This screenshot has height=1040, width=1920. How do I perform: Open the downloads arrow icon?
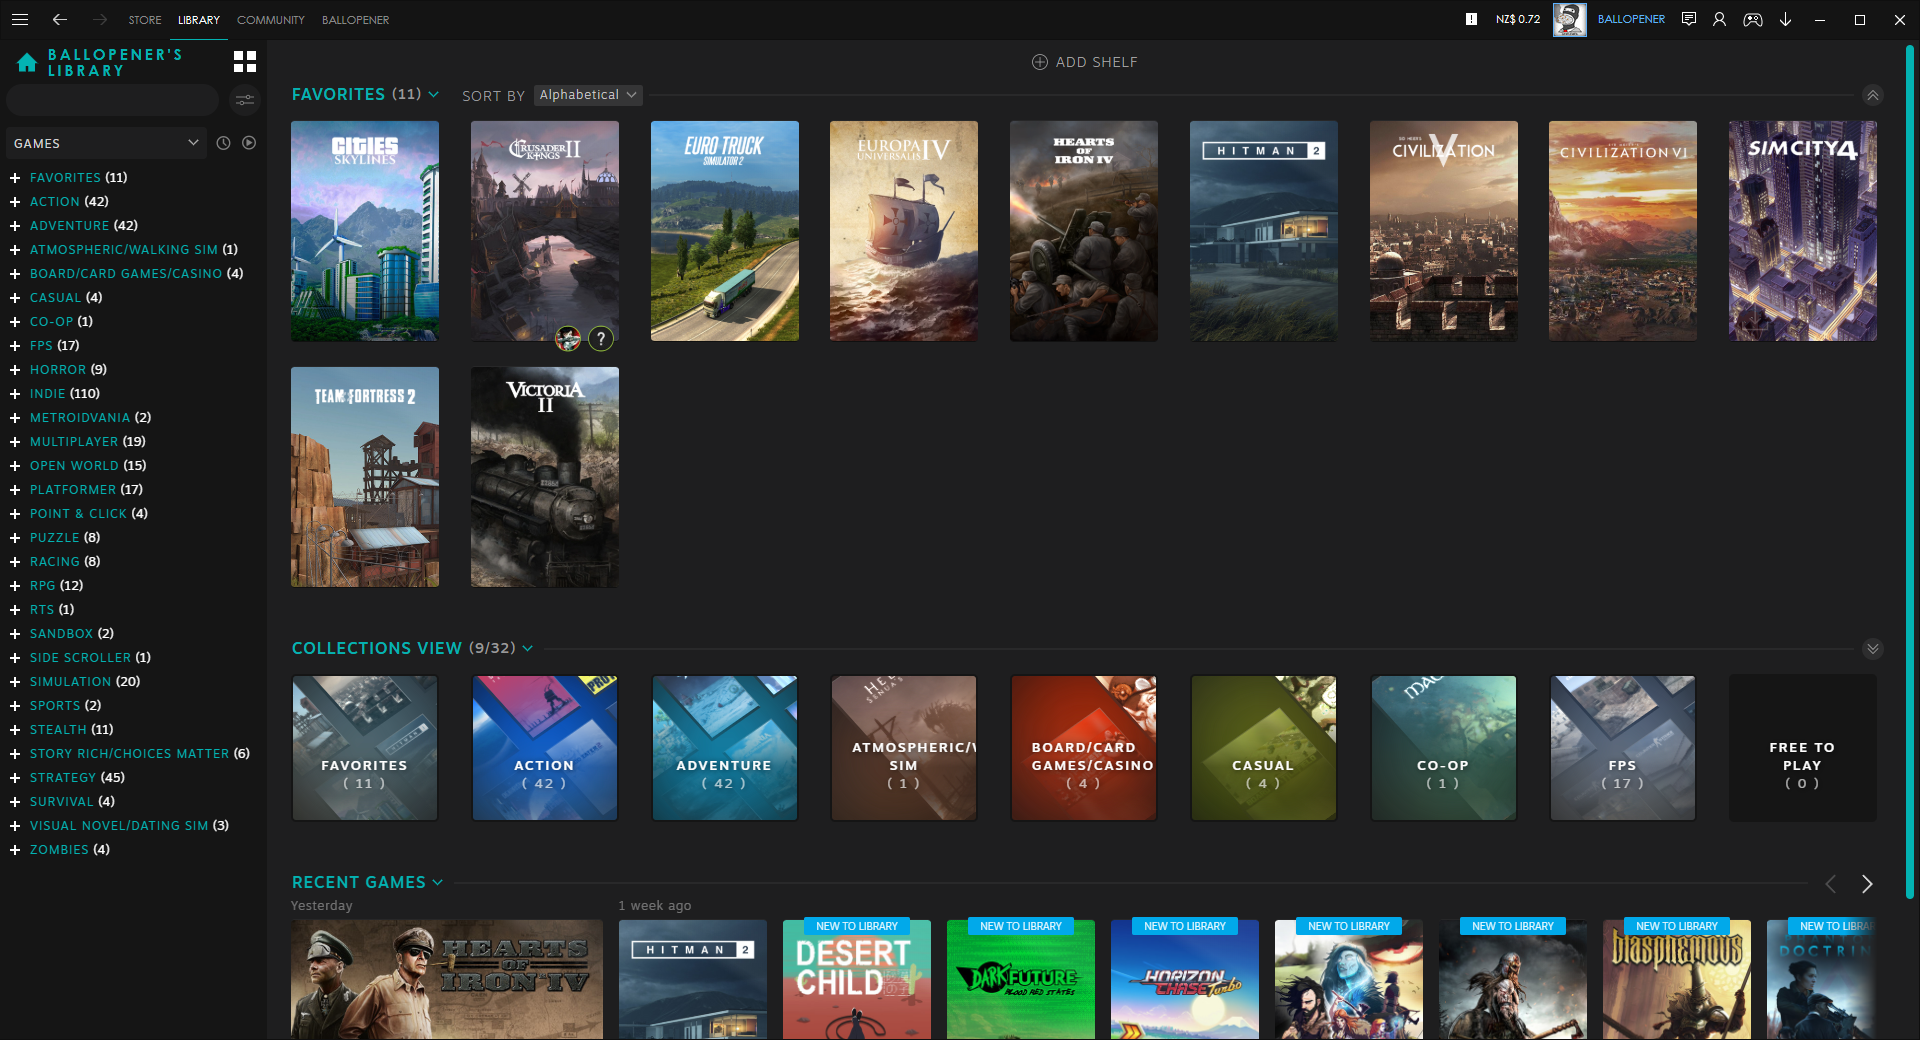tap(1785, 19)
